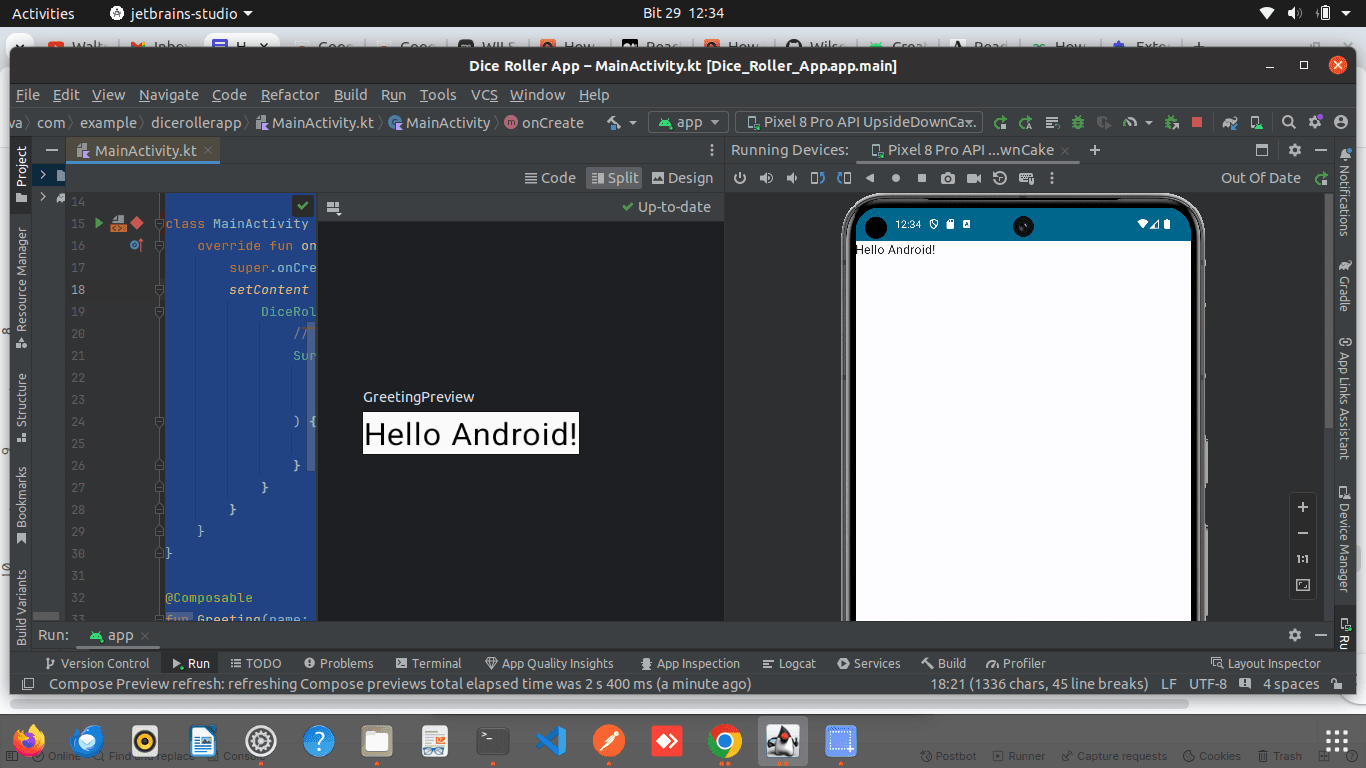Click the Search Everywhere magnifier icon
Screen dimensions: 1366x768
(1289, 122)
